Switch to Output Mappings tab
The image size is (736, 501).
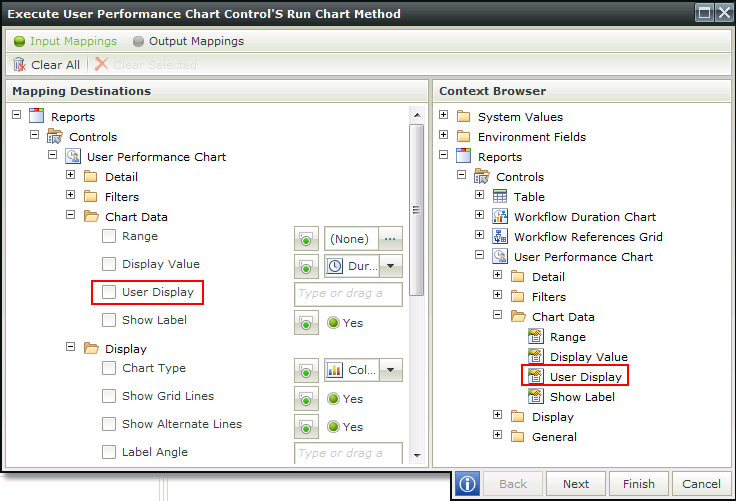point(189,41)
